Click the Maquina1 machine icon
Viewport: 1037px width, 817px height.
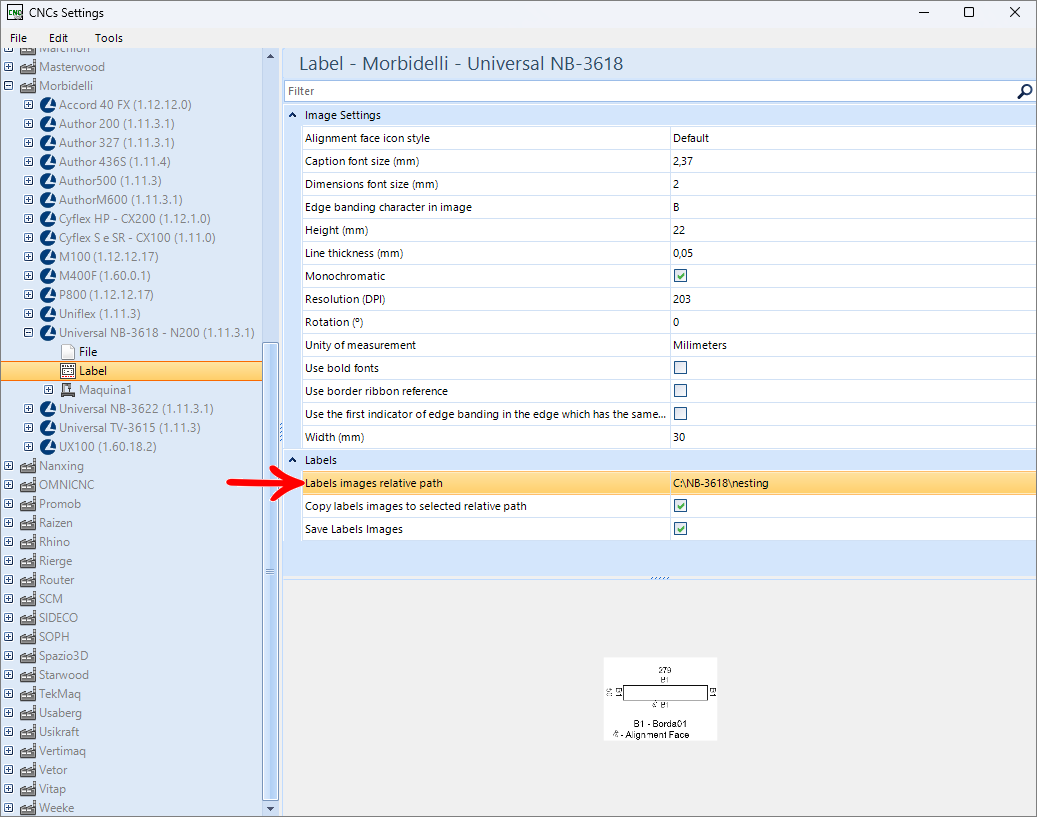click(67, 390)
